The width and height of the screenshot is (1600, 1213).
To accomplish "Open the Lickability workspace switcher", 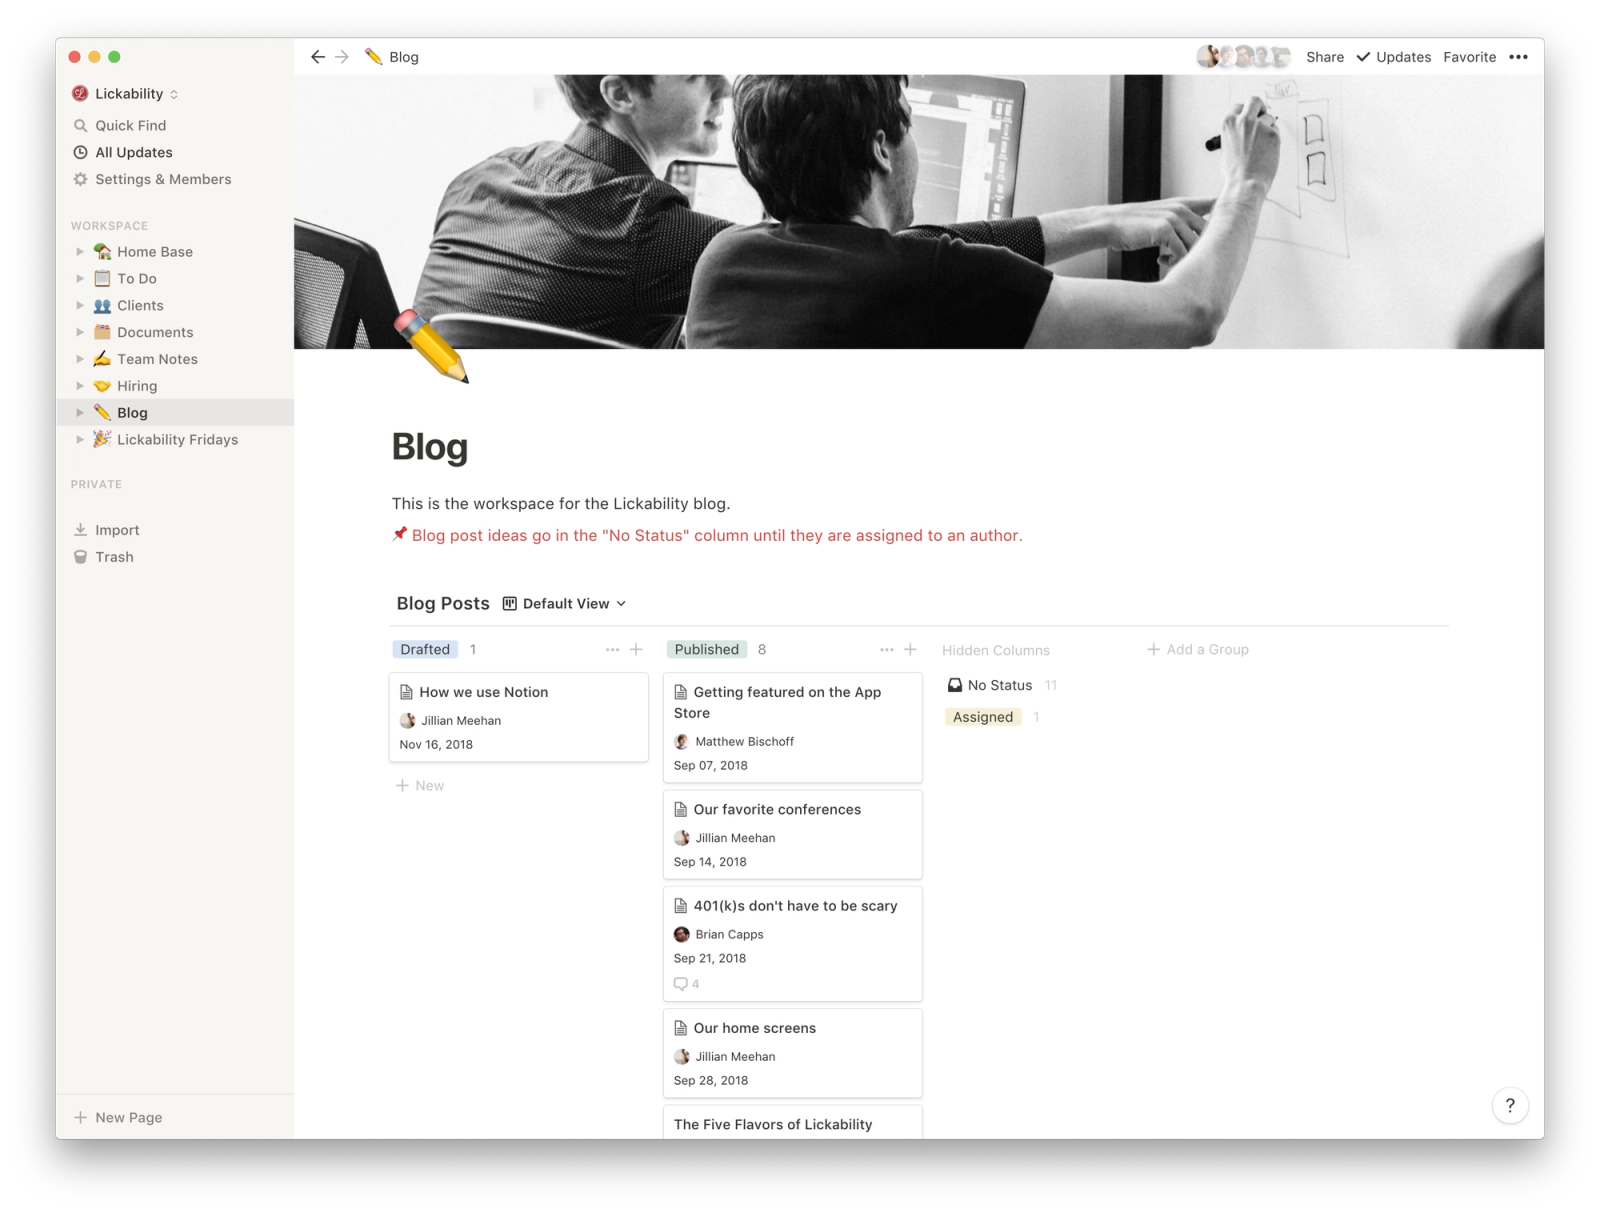I will pyautogui.click(x=125, y=94).
